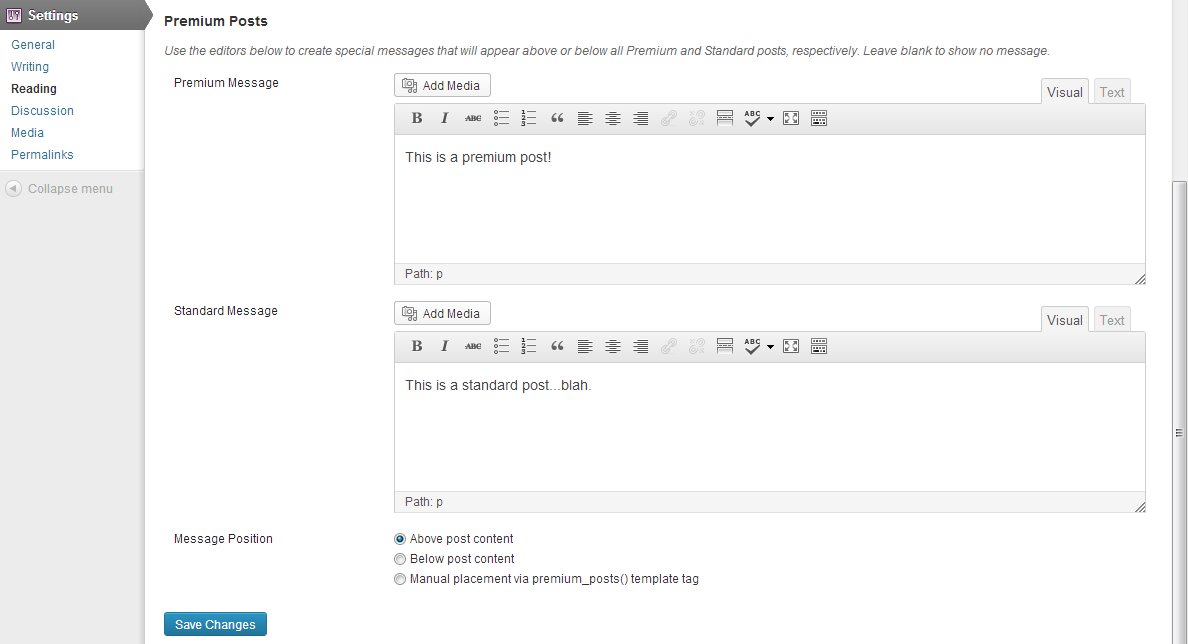Align center in Standard Message editor
The image size is (1188, 644).
[613, 346]
